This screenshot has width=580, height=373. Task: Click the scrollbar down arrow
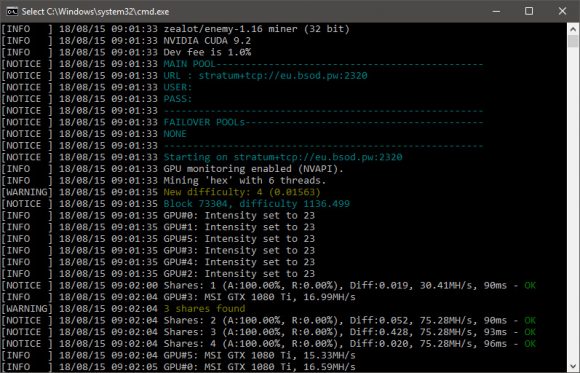(573, 366)
